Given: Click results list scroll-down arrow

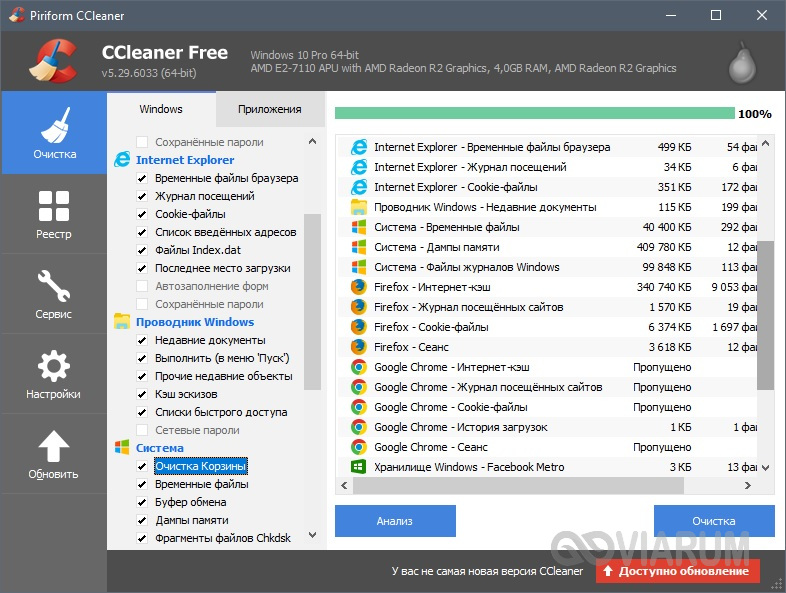Looking at the screenshot, I should [765, 468].
